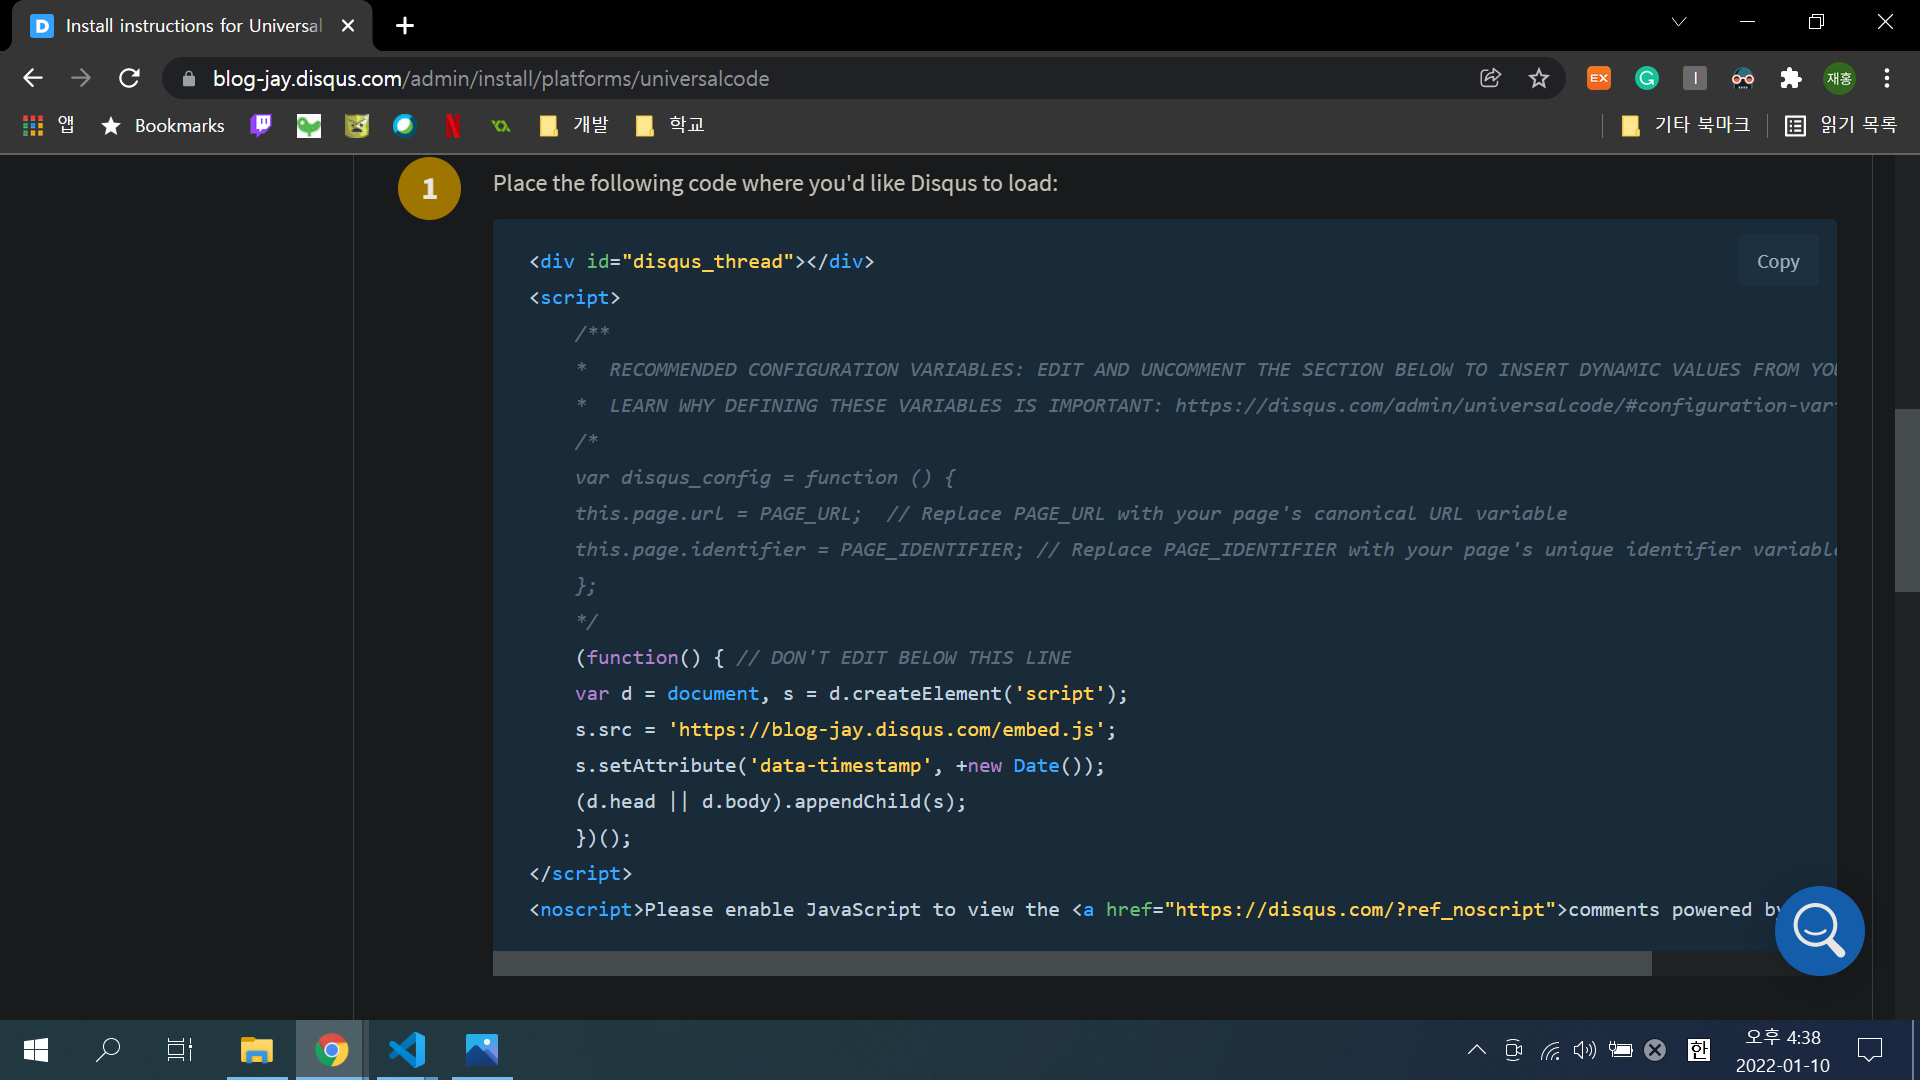Open the blue search help bubble
The height and width of the screenshot is (1080, 1920).
(x=1819, y=930)
